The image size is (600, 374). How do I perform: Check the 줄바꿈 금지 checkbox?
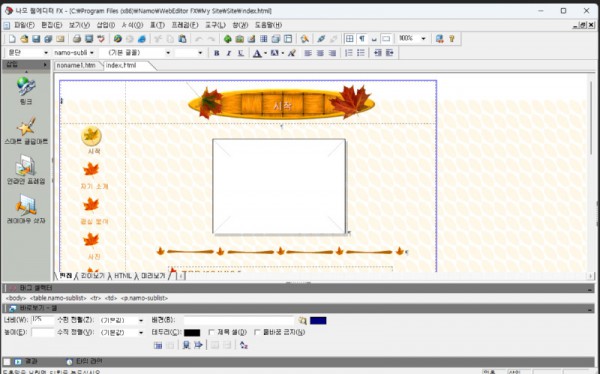pyautogui.click(x=257, y=332)
